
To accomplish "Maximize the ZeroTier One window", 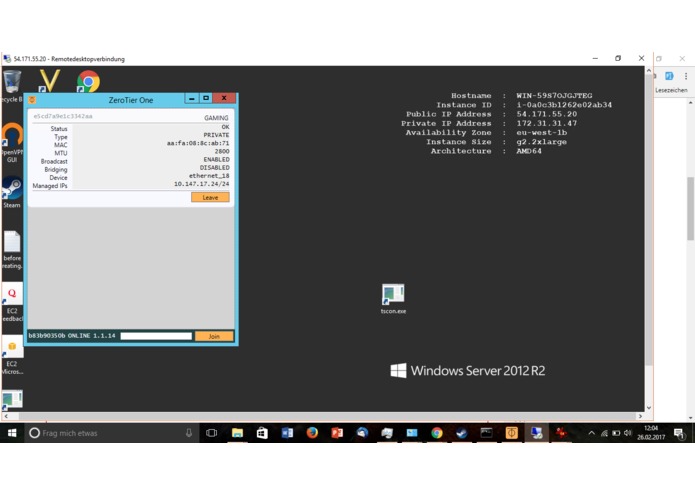I will click(206, 98).
